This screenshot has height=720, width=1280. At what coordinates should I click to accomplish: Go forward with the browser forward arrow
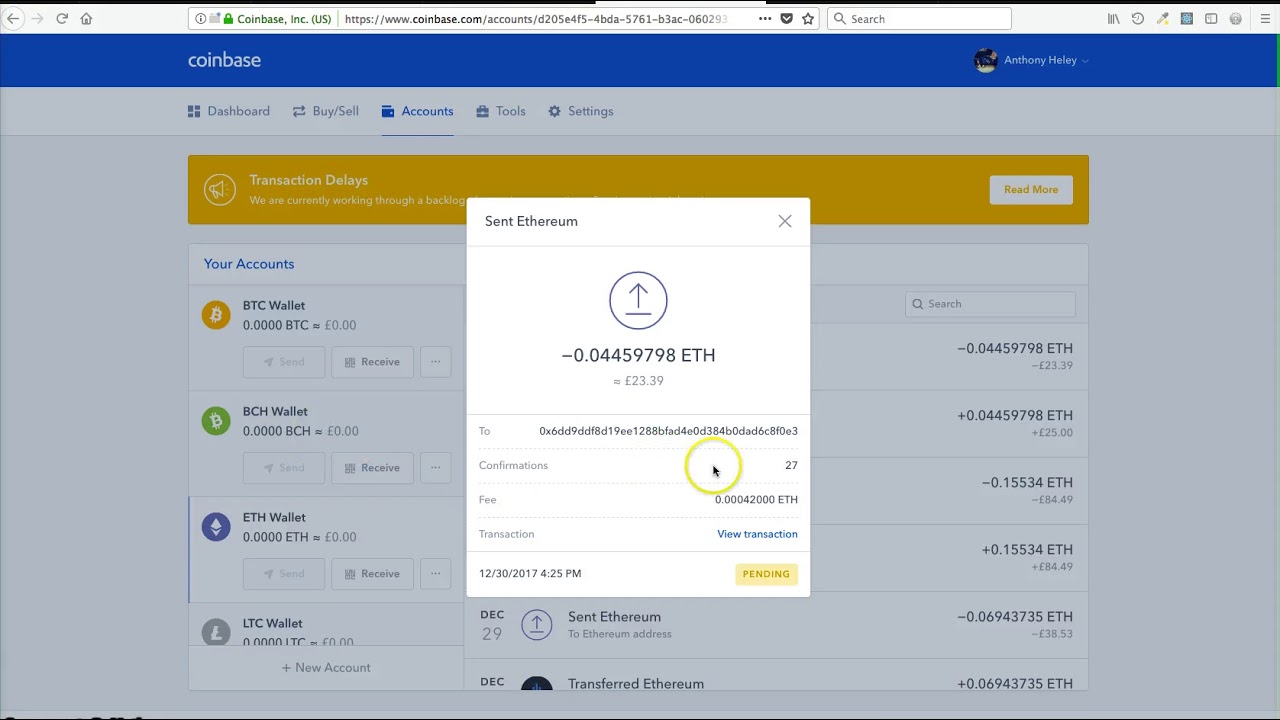[38, 19]
